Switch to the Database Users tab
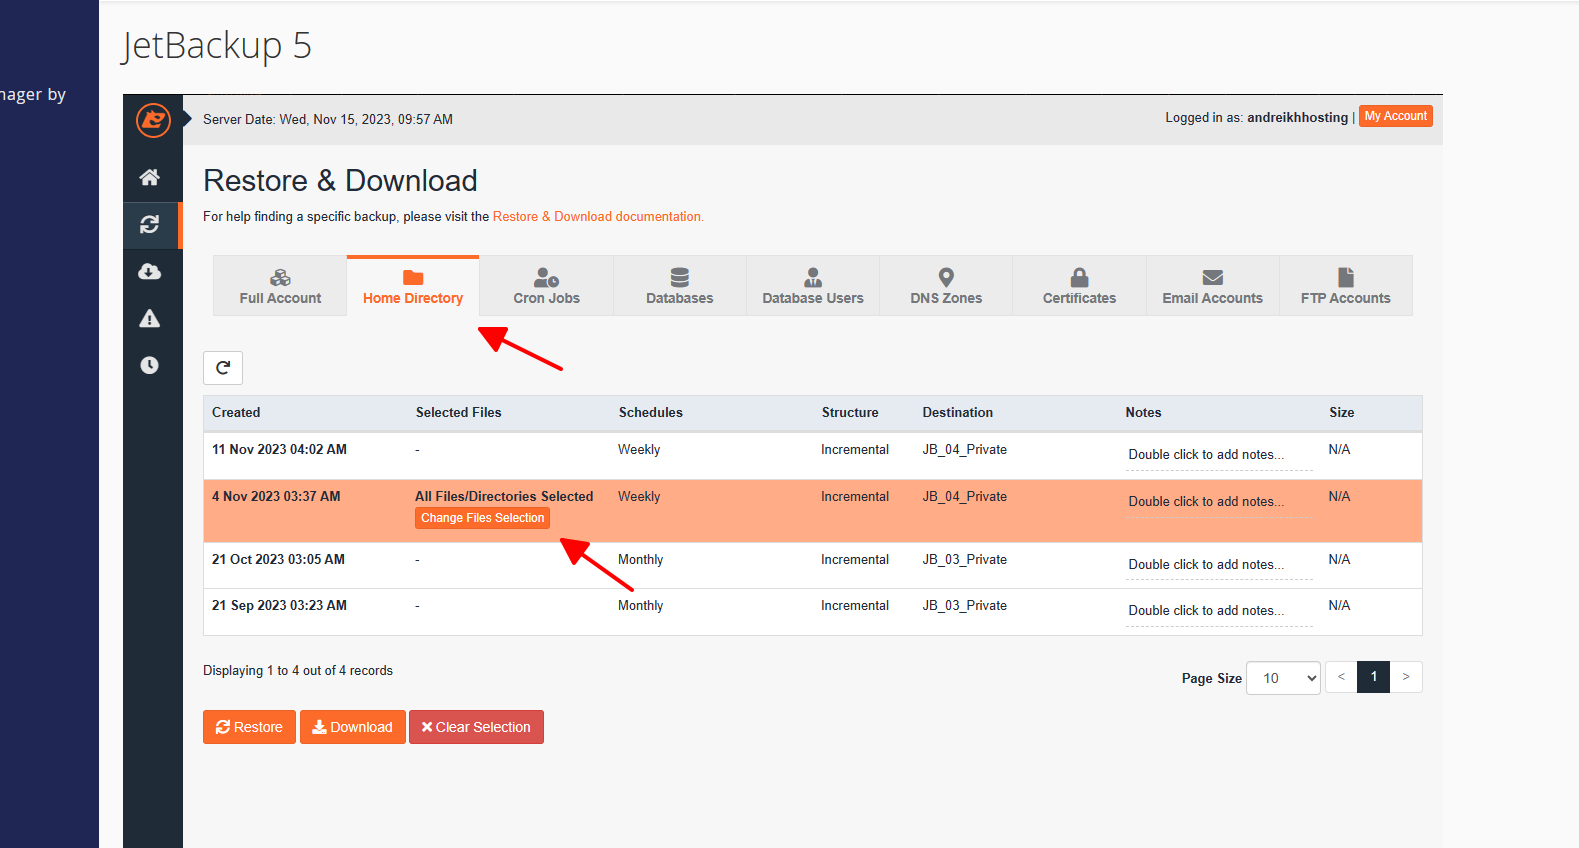The width and height of the screenshot is (1579, 848). coord(813,286)
